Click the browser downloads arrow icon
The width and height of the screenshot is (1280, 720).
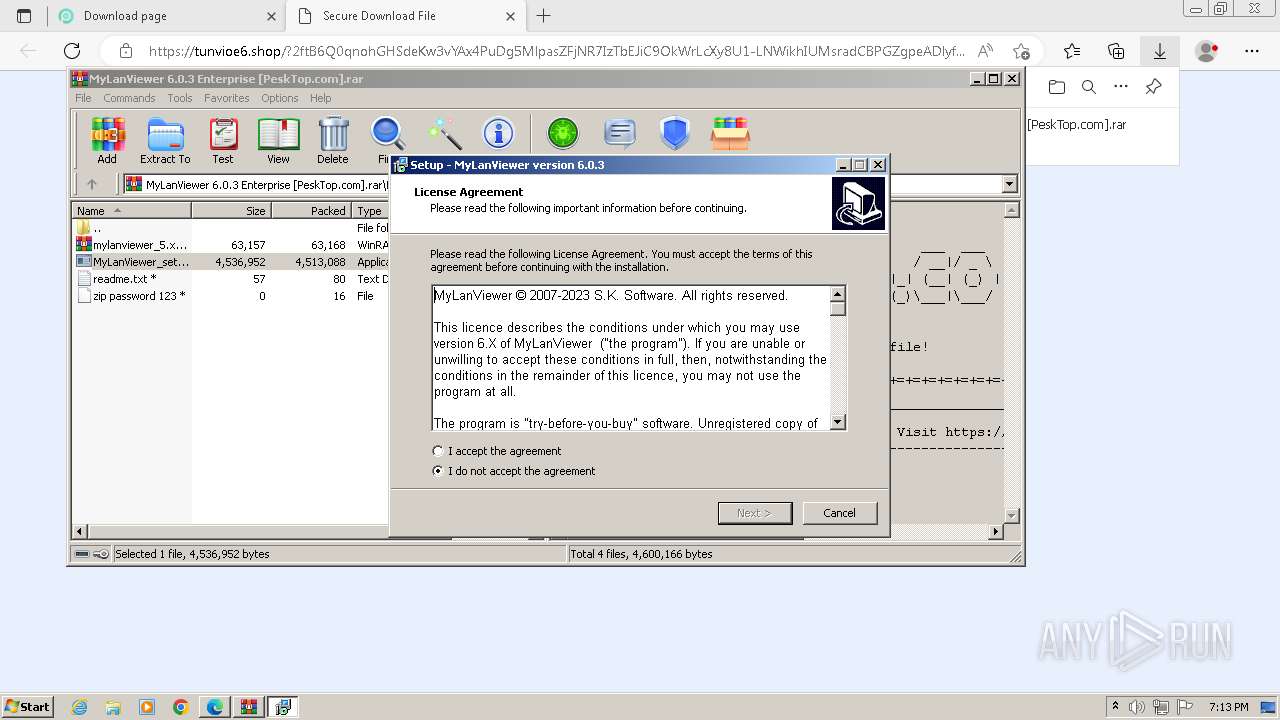[1160, 51]
